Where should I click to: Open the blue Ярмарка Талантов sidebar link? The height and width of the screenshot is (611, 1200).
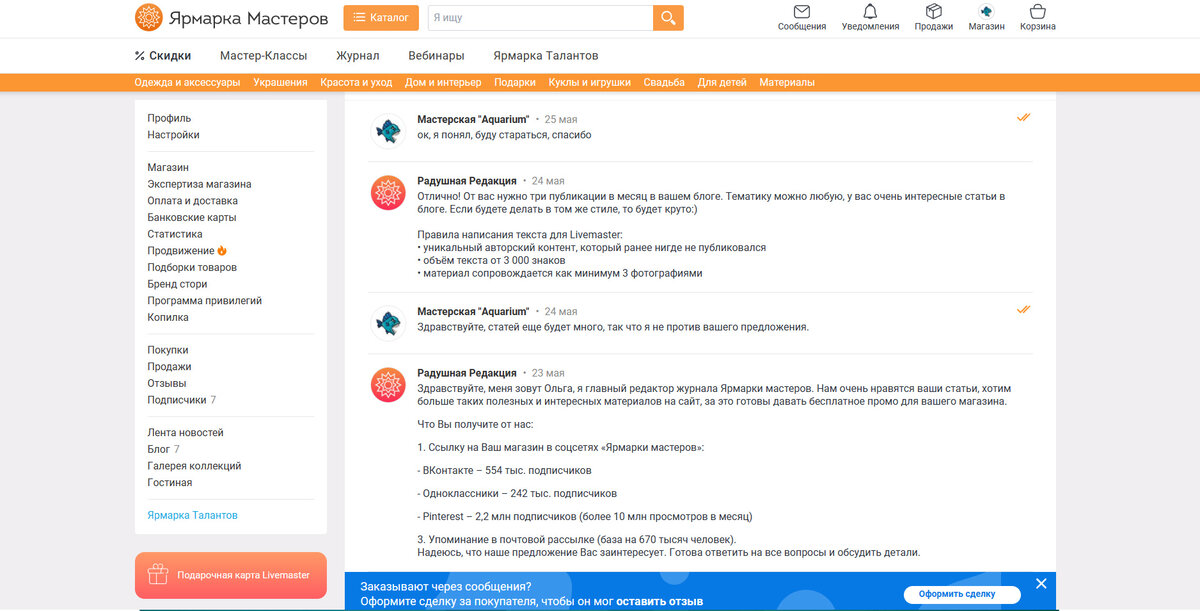[192, 515]
